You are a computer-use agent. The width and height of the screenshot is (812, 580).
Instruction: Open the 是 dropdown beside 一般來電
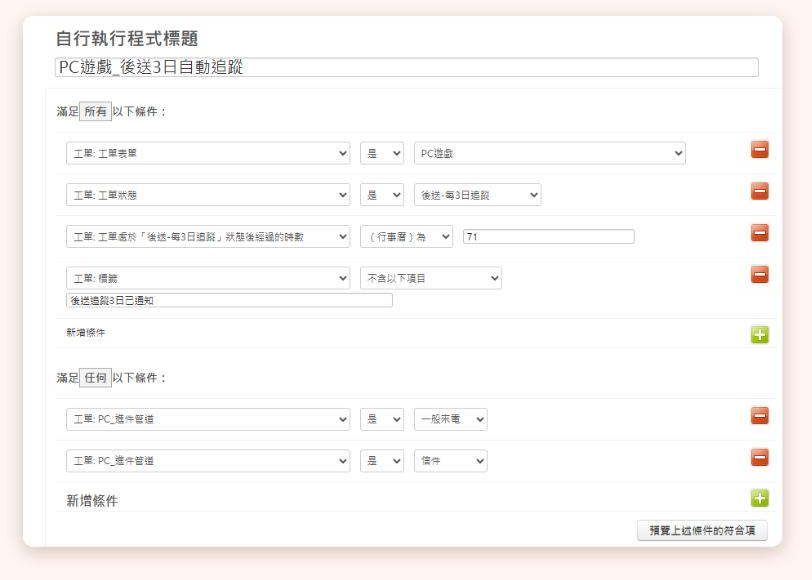382,419
